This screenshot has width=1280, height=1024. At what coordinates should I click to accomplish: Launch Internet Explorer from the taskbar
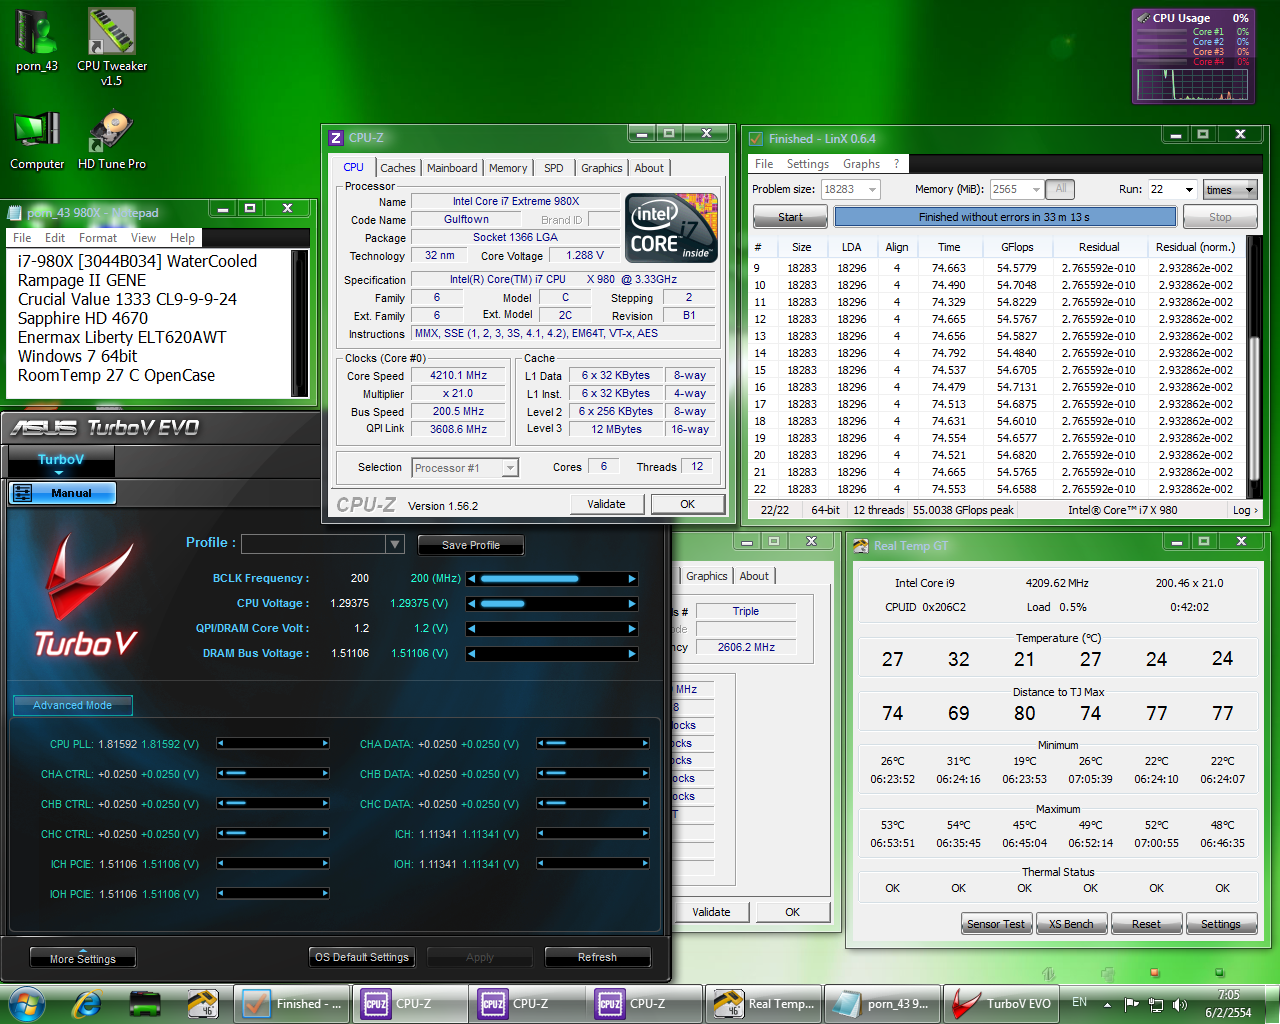pos(87,1003)
